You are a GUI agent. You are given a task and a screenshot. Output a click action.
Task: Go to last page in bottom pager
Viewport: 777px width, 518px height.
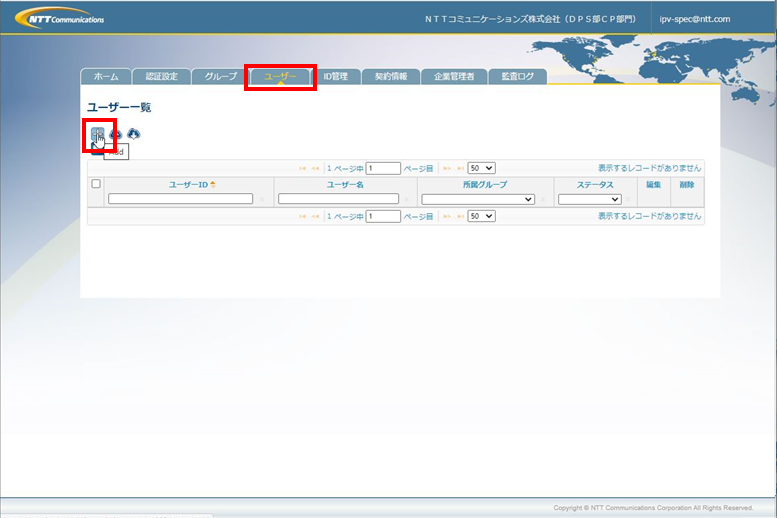(x=460, y=217)
